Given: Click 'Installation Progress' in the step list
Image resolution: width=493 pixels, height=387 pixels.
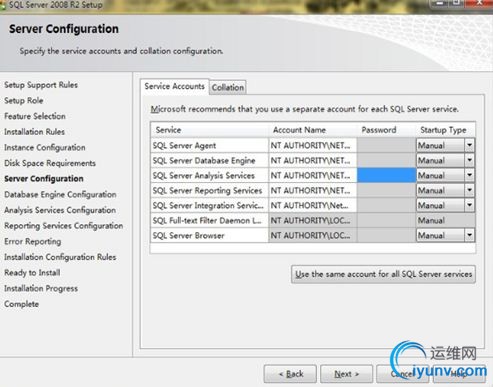Looking at the screenshot, I should click(41, 288).
